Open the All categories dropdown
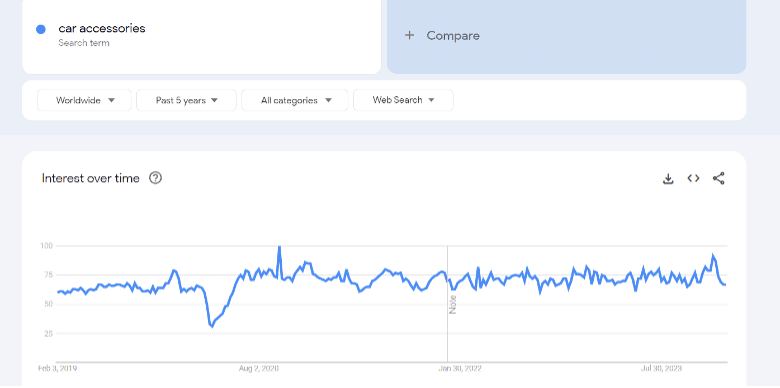The image size is (780, 388). pyautogui.click(x=295, y=100)
